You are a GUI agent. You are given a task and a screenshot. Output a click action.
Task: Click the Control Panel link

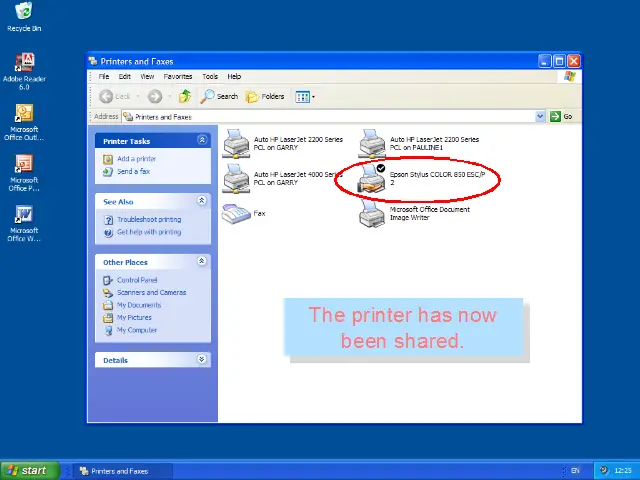pos(137,280)
